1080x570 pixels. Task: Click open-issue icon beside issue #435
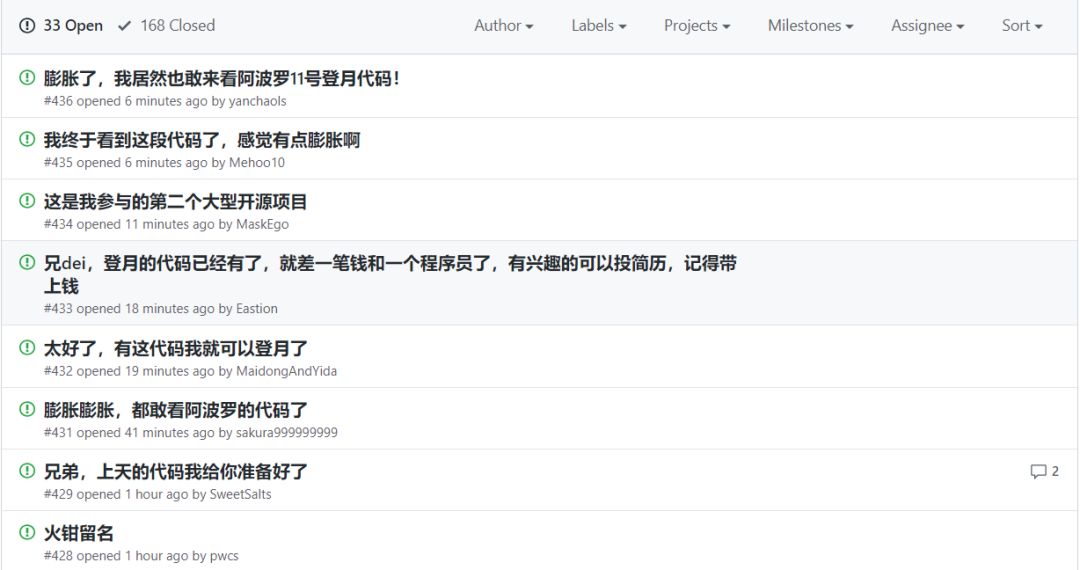coord(27,139)
